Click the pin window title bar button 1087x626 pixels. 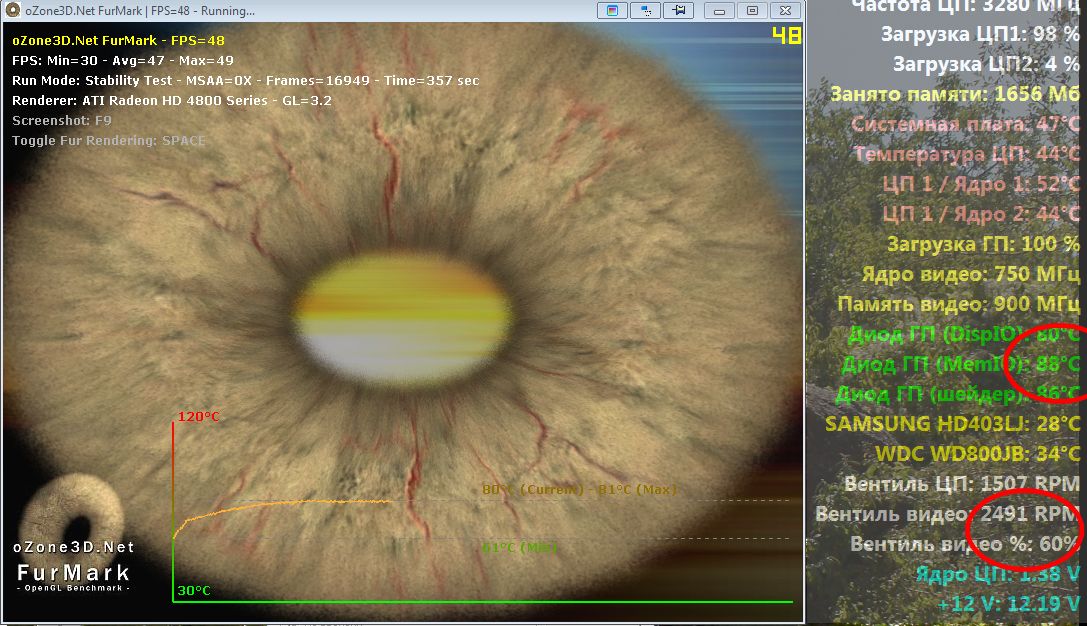coord(680,11)
